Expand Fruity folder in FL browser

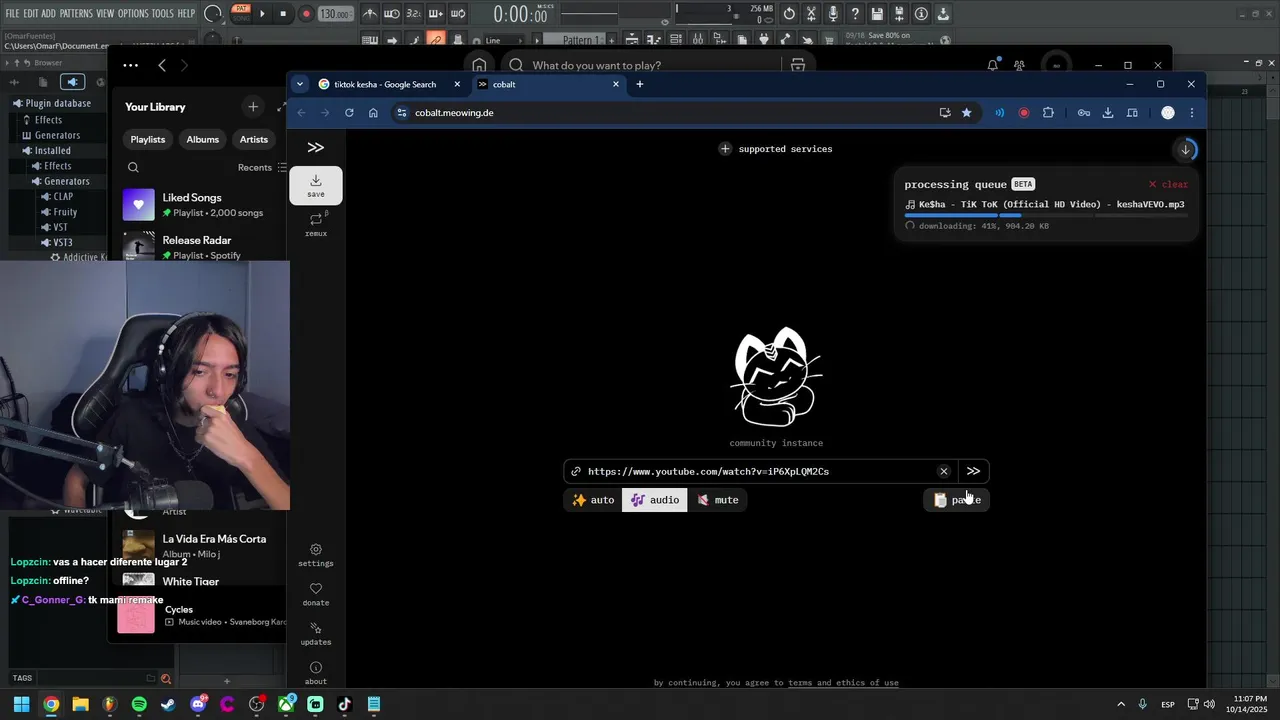click(x=58, y=212)
